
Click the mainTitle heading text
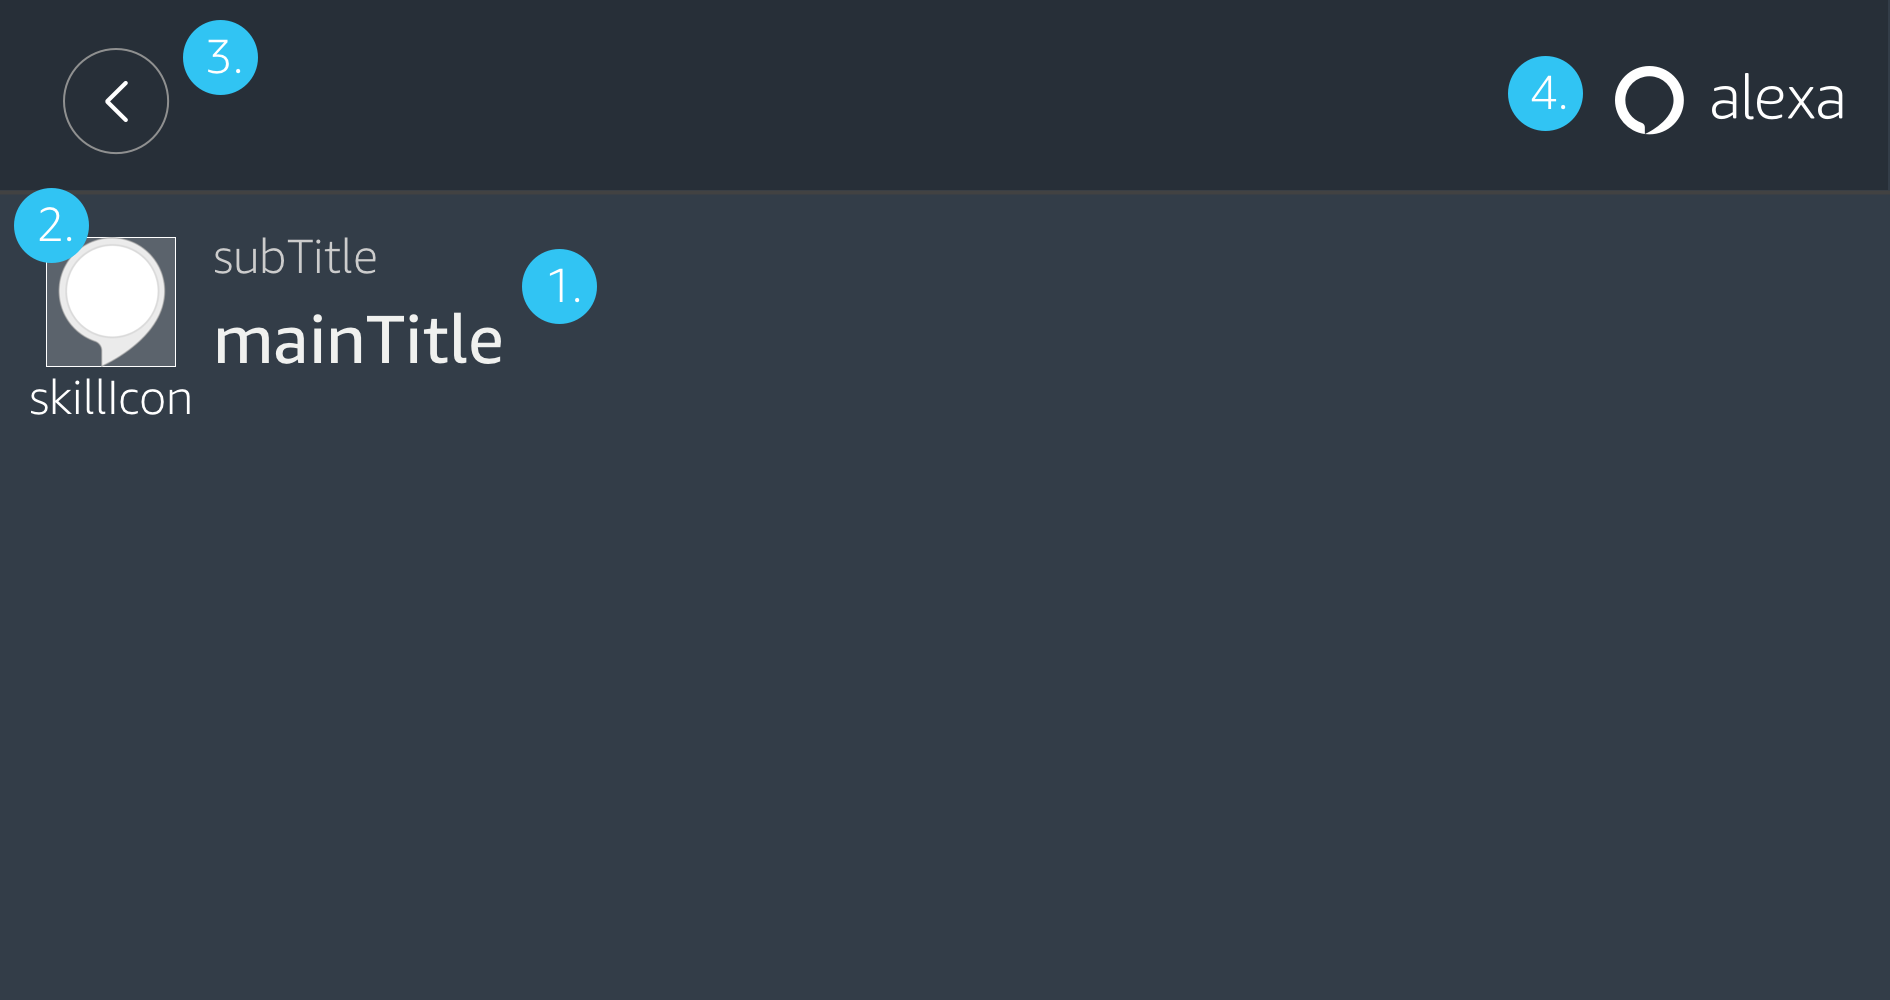358,340
